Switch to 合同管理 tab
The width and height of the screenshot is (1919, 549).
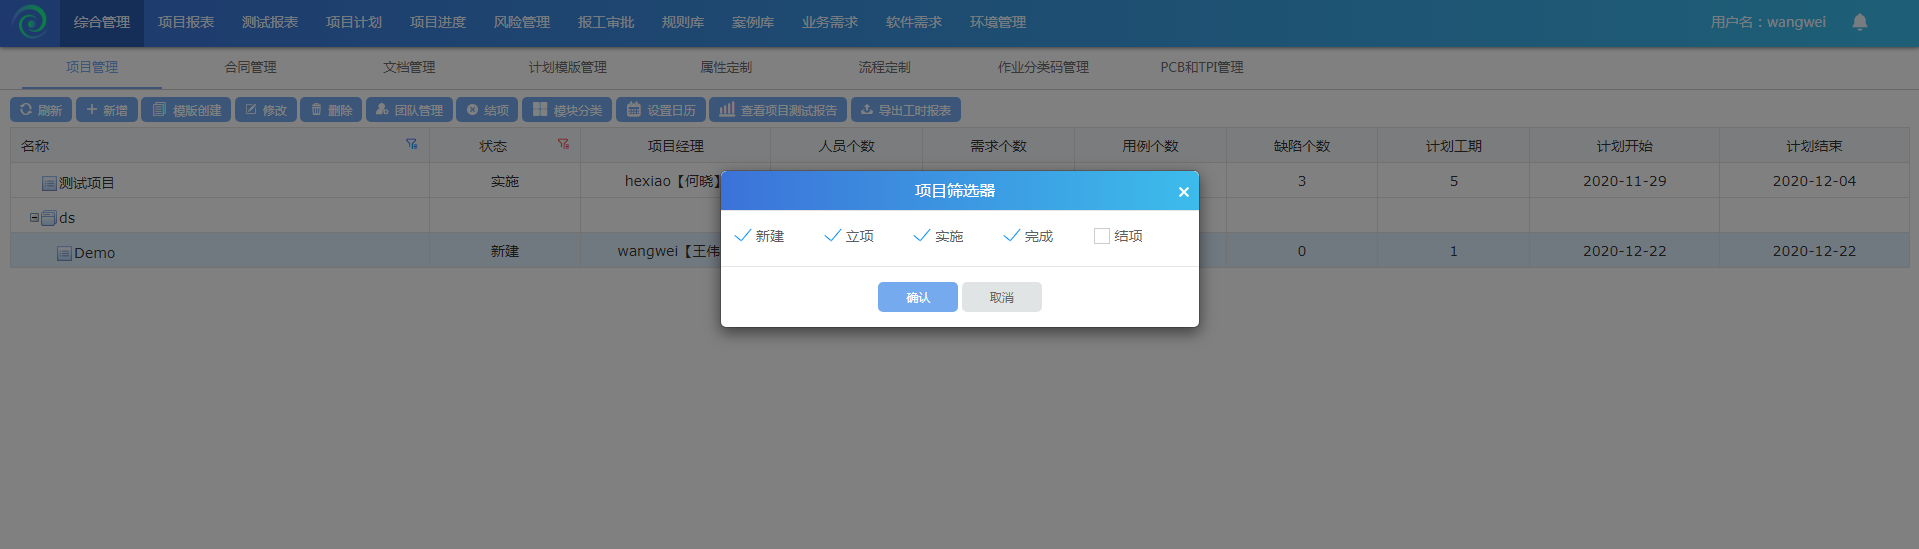point(250,67)
